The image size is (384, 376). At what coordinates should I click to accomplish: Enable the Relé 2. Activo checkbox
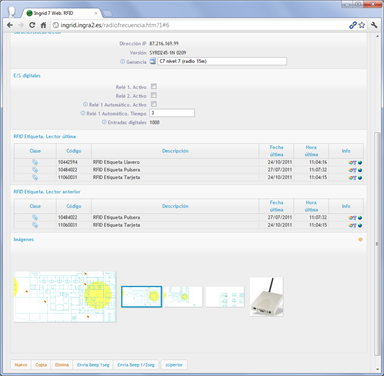coord(154,96)
